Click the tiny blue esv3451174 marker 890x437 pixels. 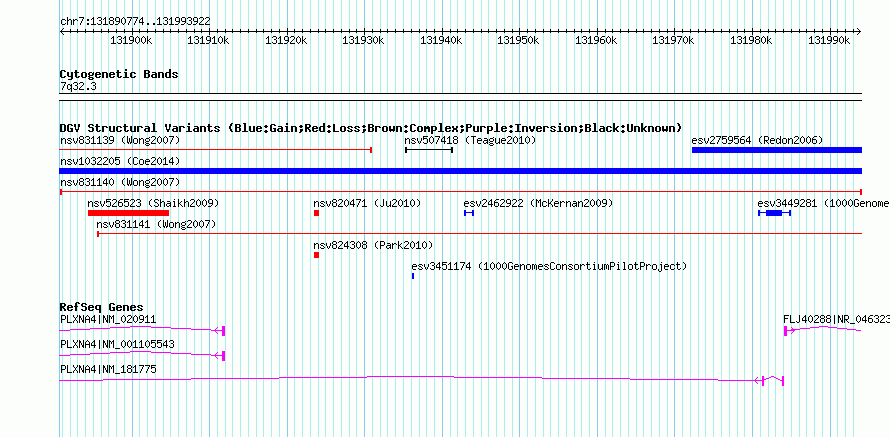413,276
